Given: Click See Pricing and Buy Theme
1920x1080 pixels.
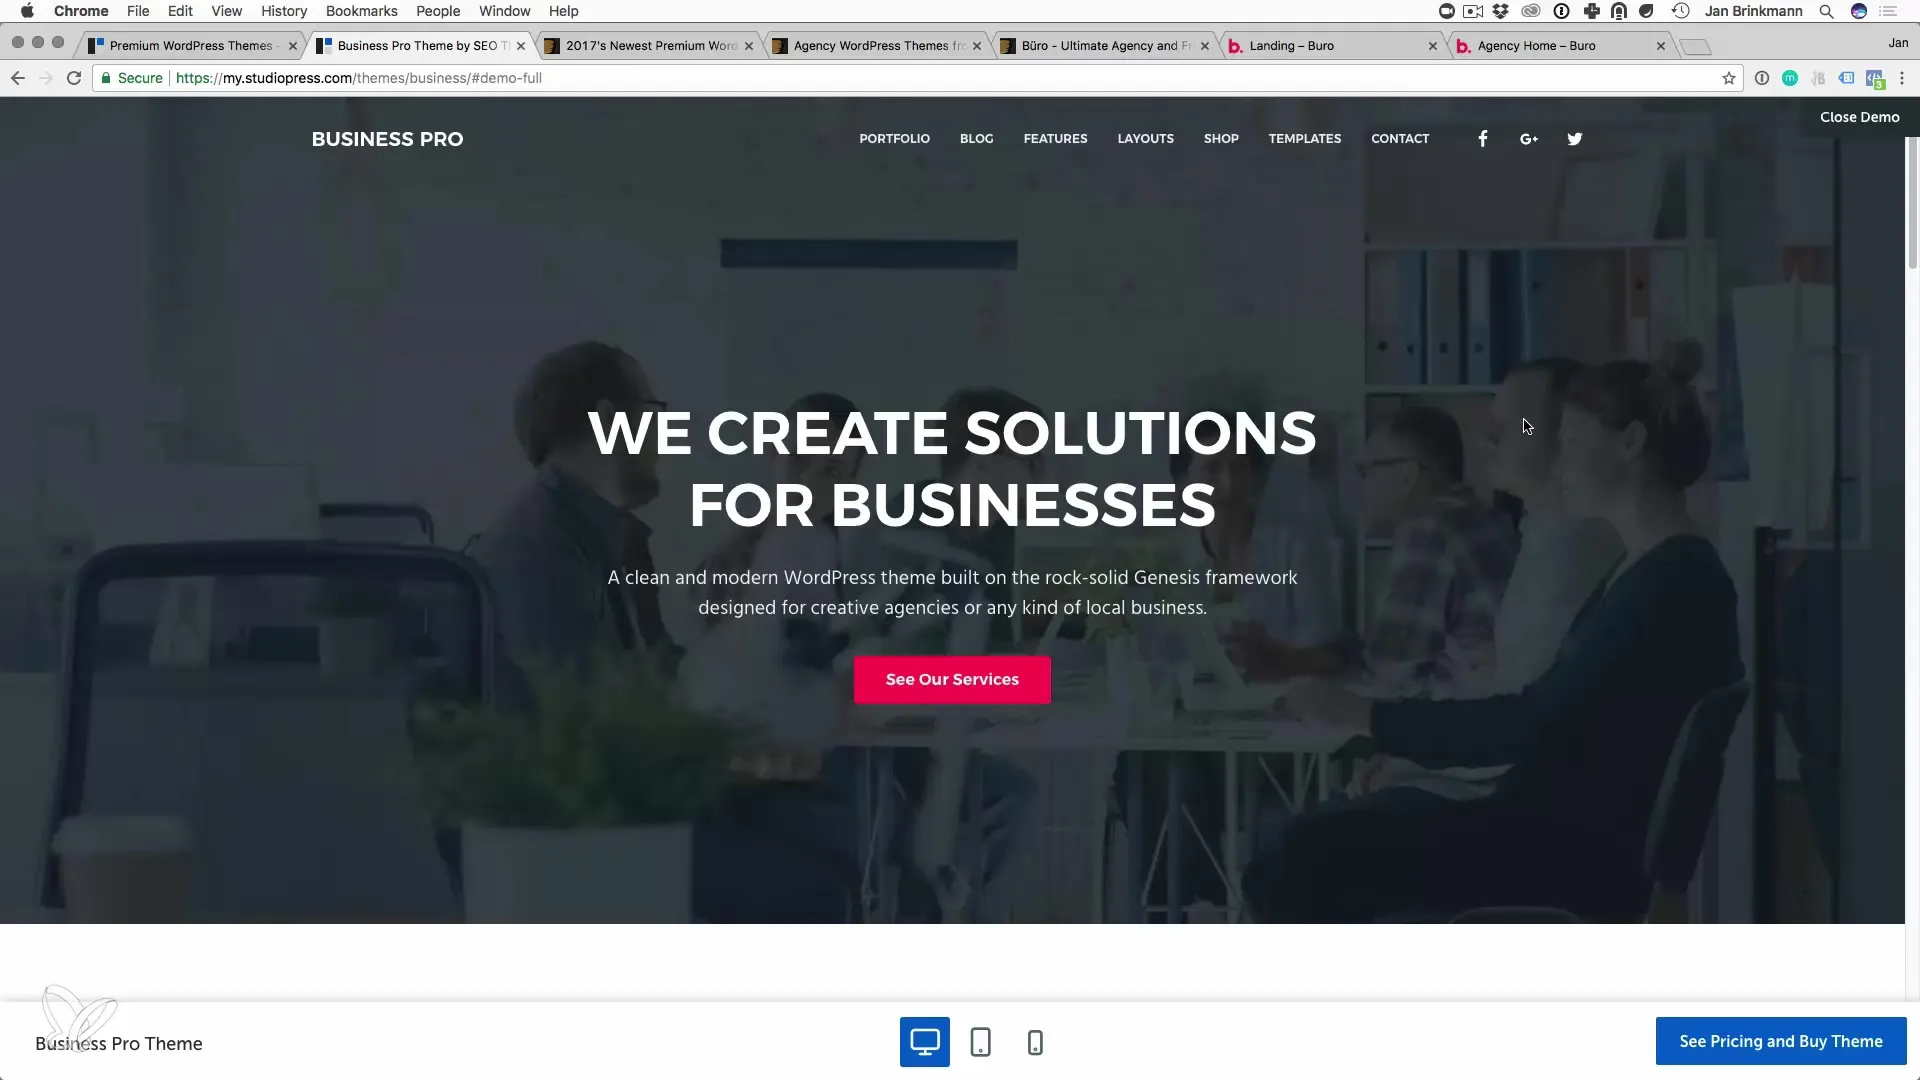Looking at the screenshot, I should click(1781, 1041).
